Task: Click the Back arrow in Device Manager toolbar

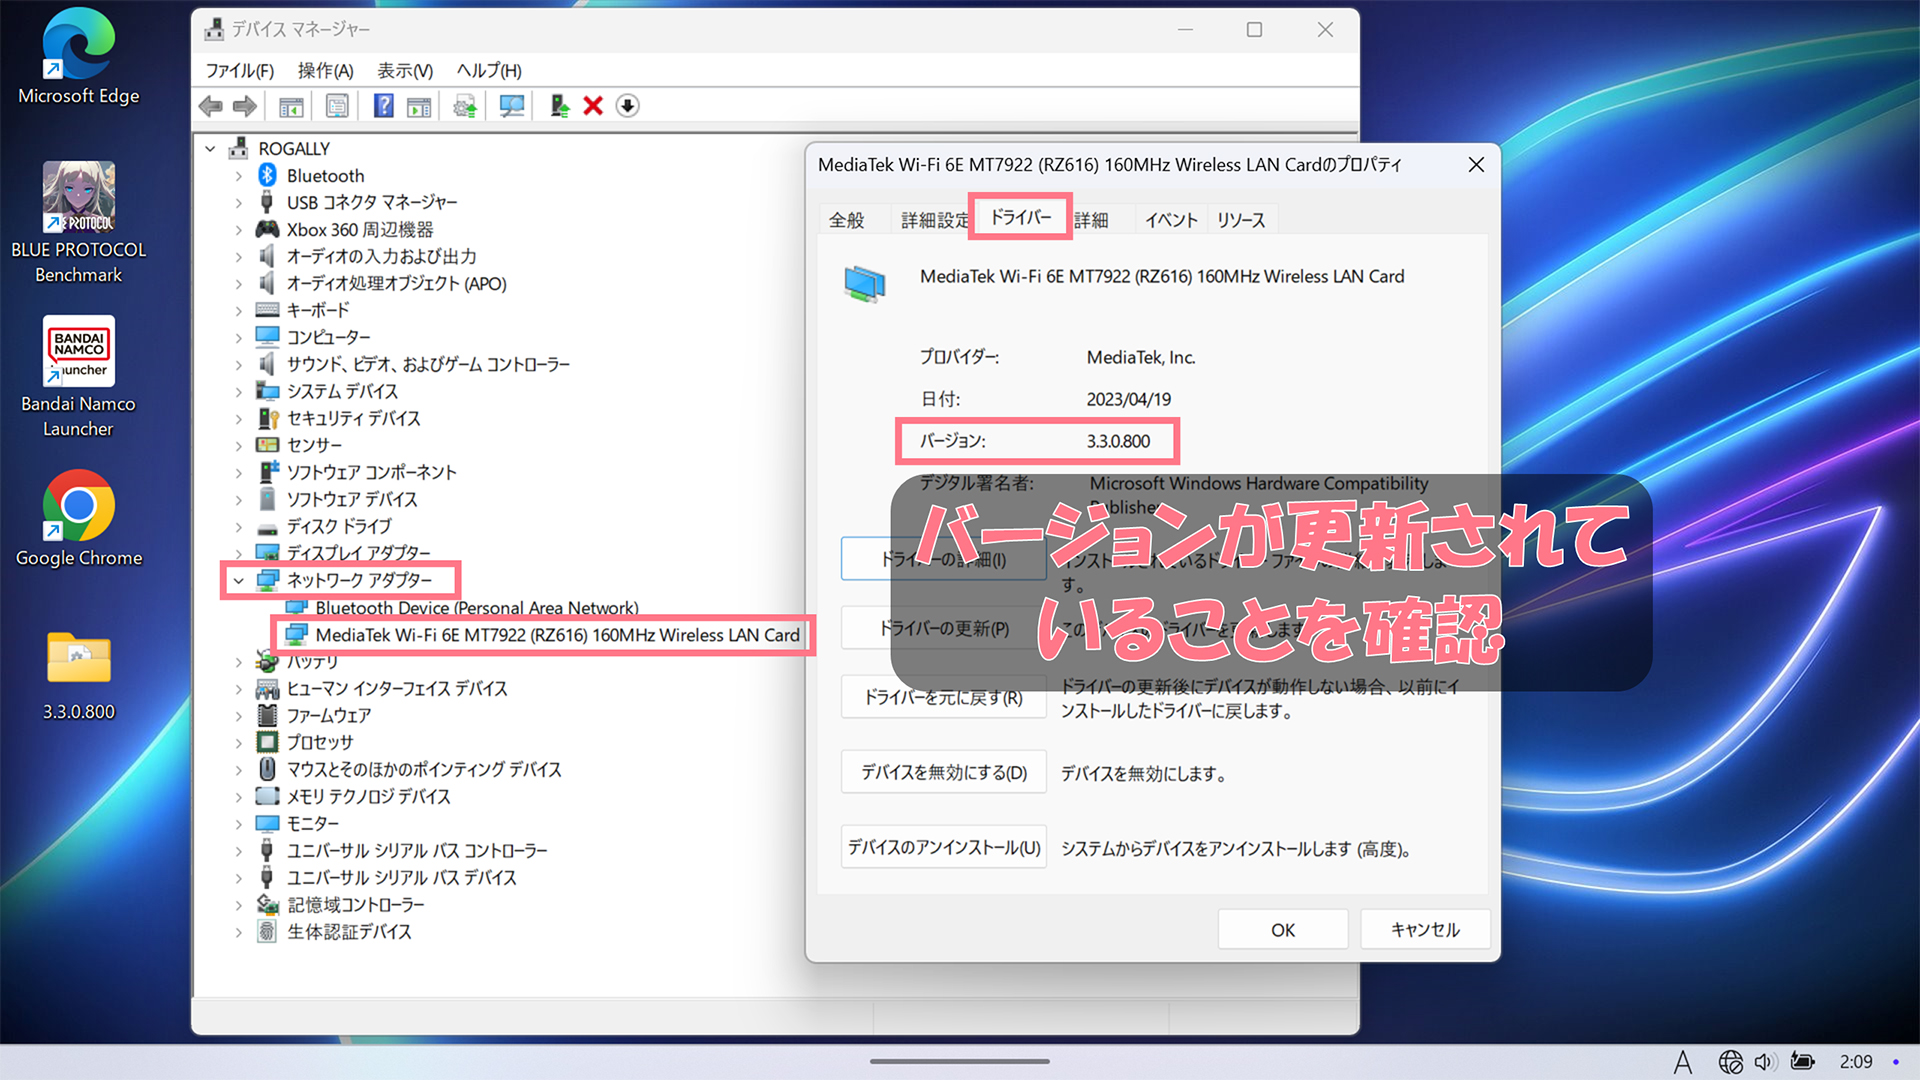Action: click(211, 106)
